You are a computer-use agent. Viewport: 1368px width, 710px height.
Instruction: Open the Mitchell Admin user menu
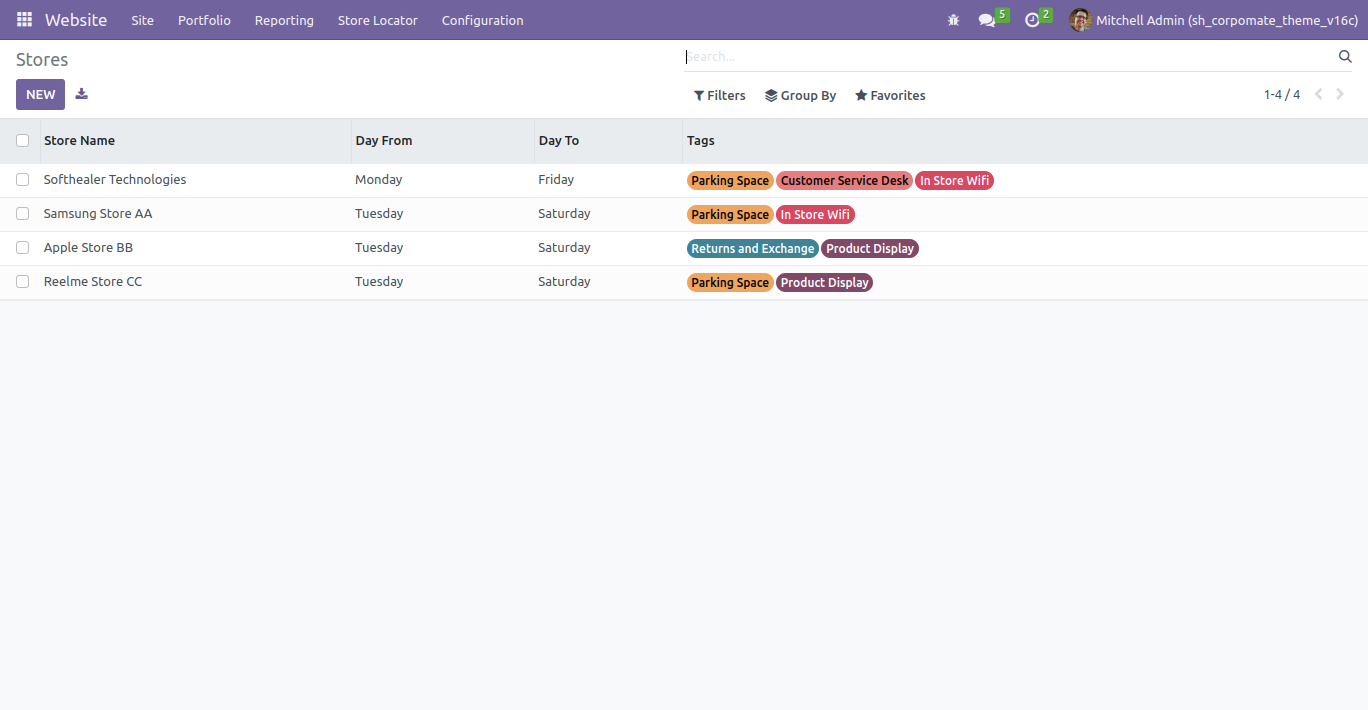click(x=1214, y=20)
